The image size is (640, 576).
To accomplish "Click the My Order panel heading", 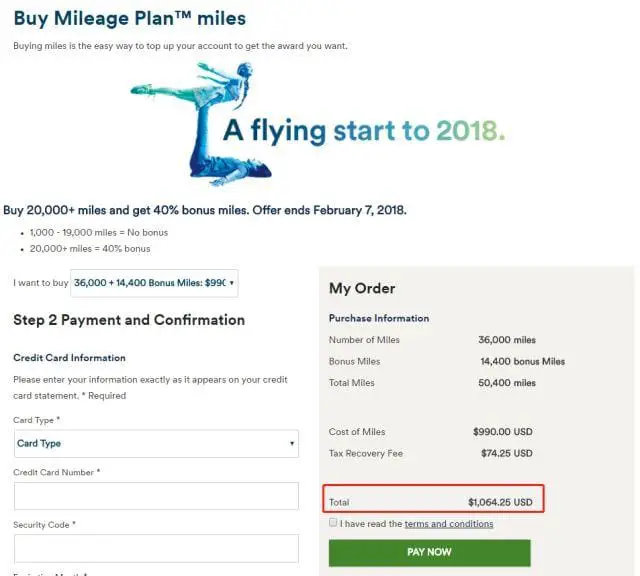I will tap(362, 288).
